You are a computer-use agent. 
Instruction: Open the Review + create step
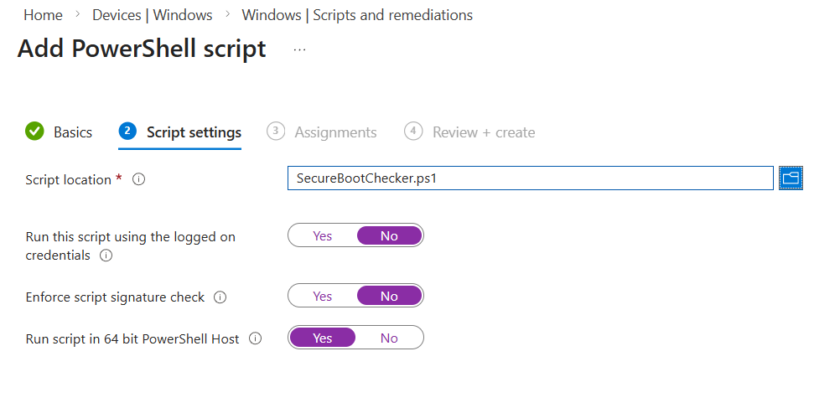484,132
